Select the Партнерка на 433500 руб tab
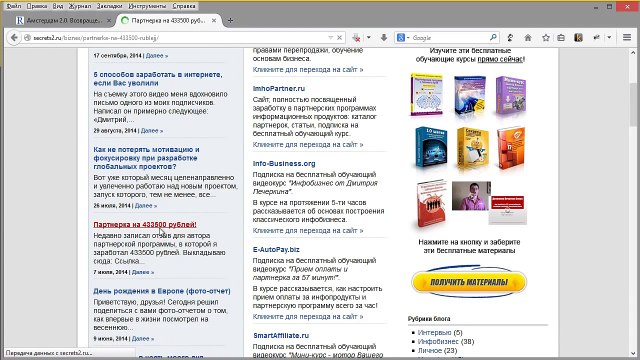Screen dimensions: 640x360 tap(168, 20)
